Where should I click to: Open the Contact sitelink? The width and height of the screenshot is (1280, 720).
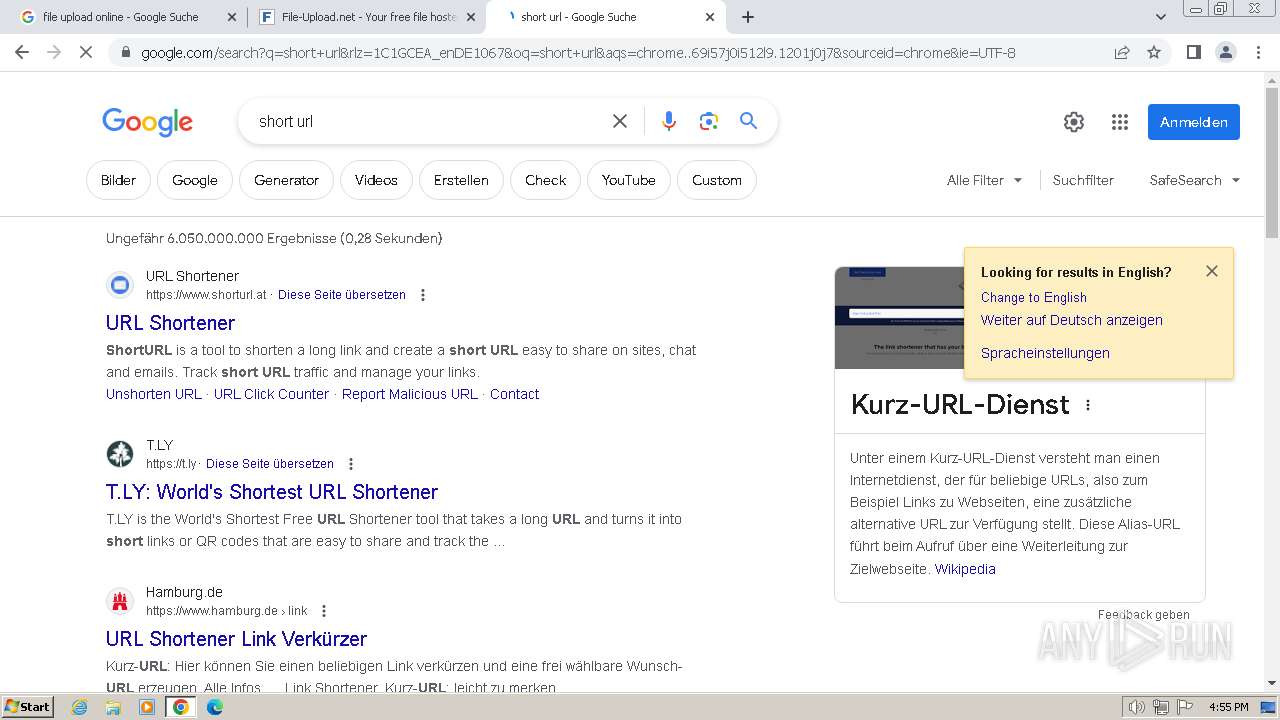[x=514, y=394]
